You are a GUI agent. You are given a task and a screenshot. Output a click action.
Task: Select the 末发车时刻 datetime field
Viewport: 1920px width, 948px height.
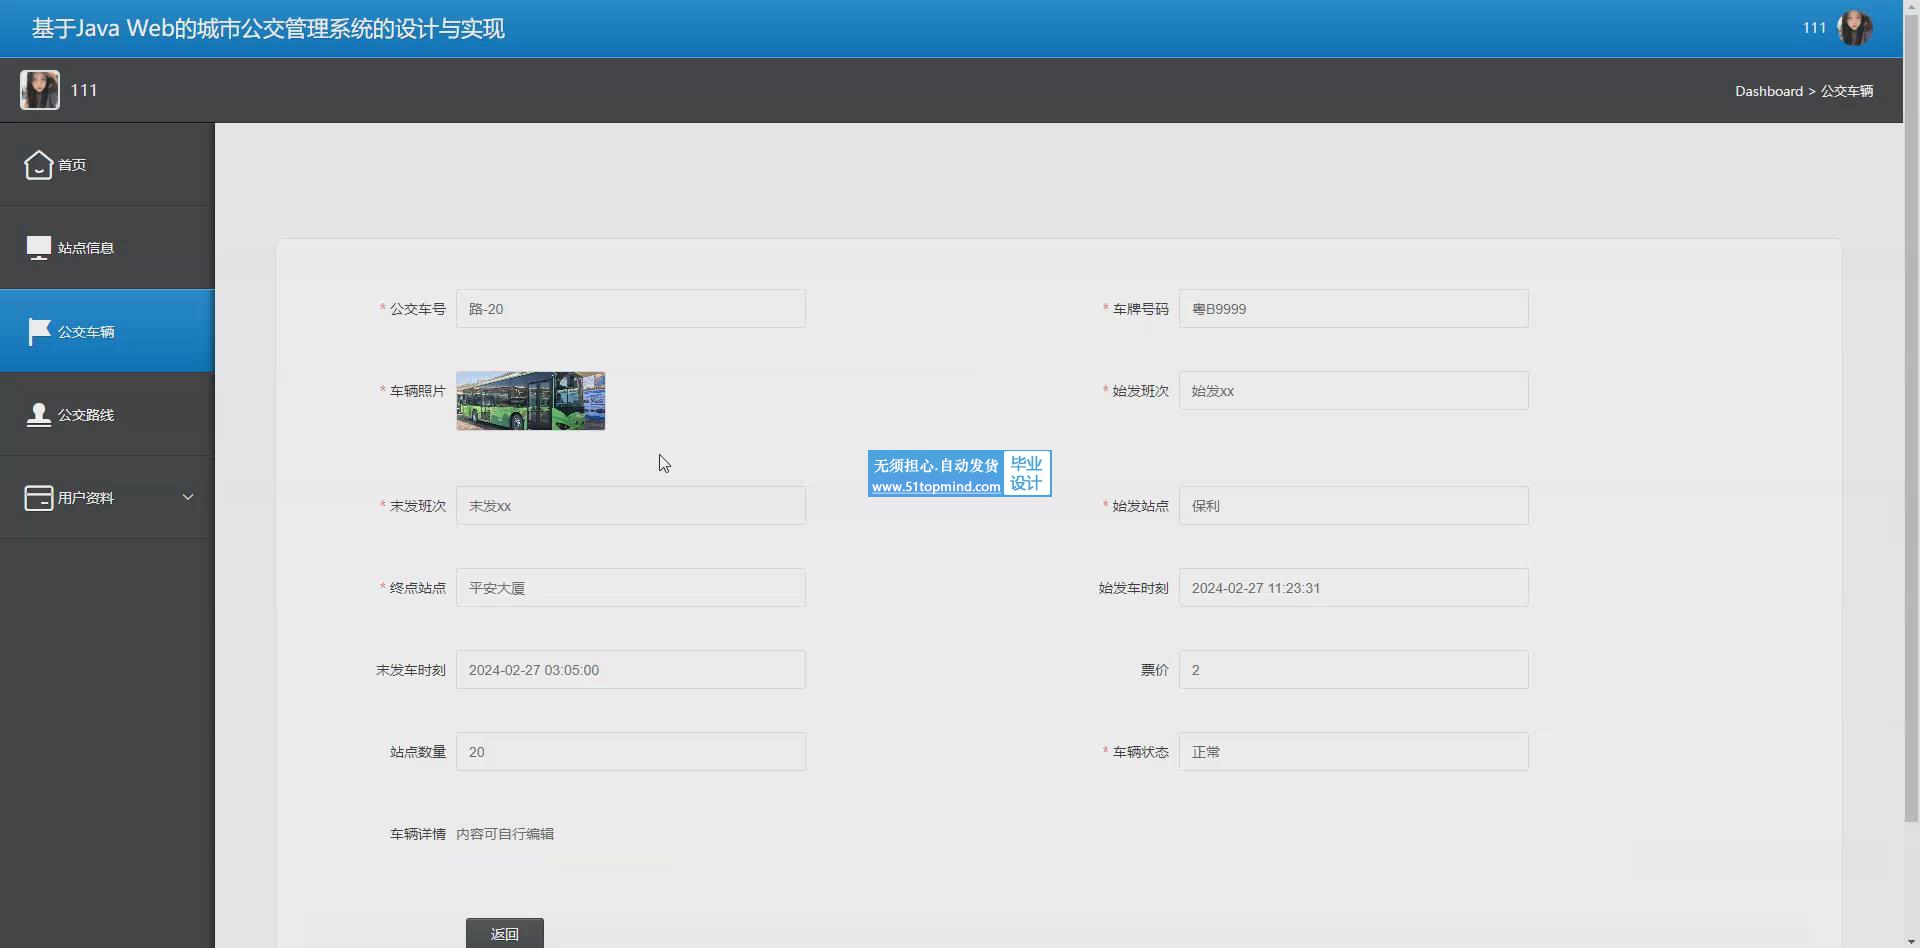coord(630,670)
